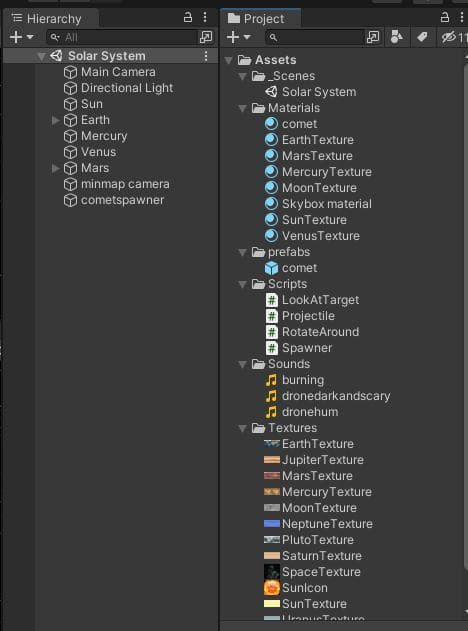Open Solar System scene options menu
468x631 pixels.
pyautogui.click(x=206, y=56)
